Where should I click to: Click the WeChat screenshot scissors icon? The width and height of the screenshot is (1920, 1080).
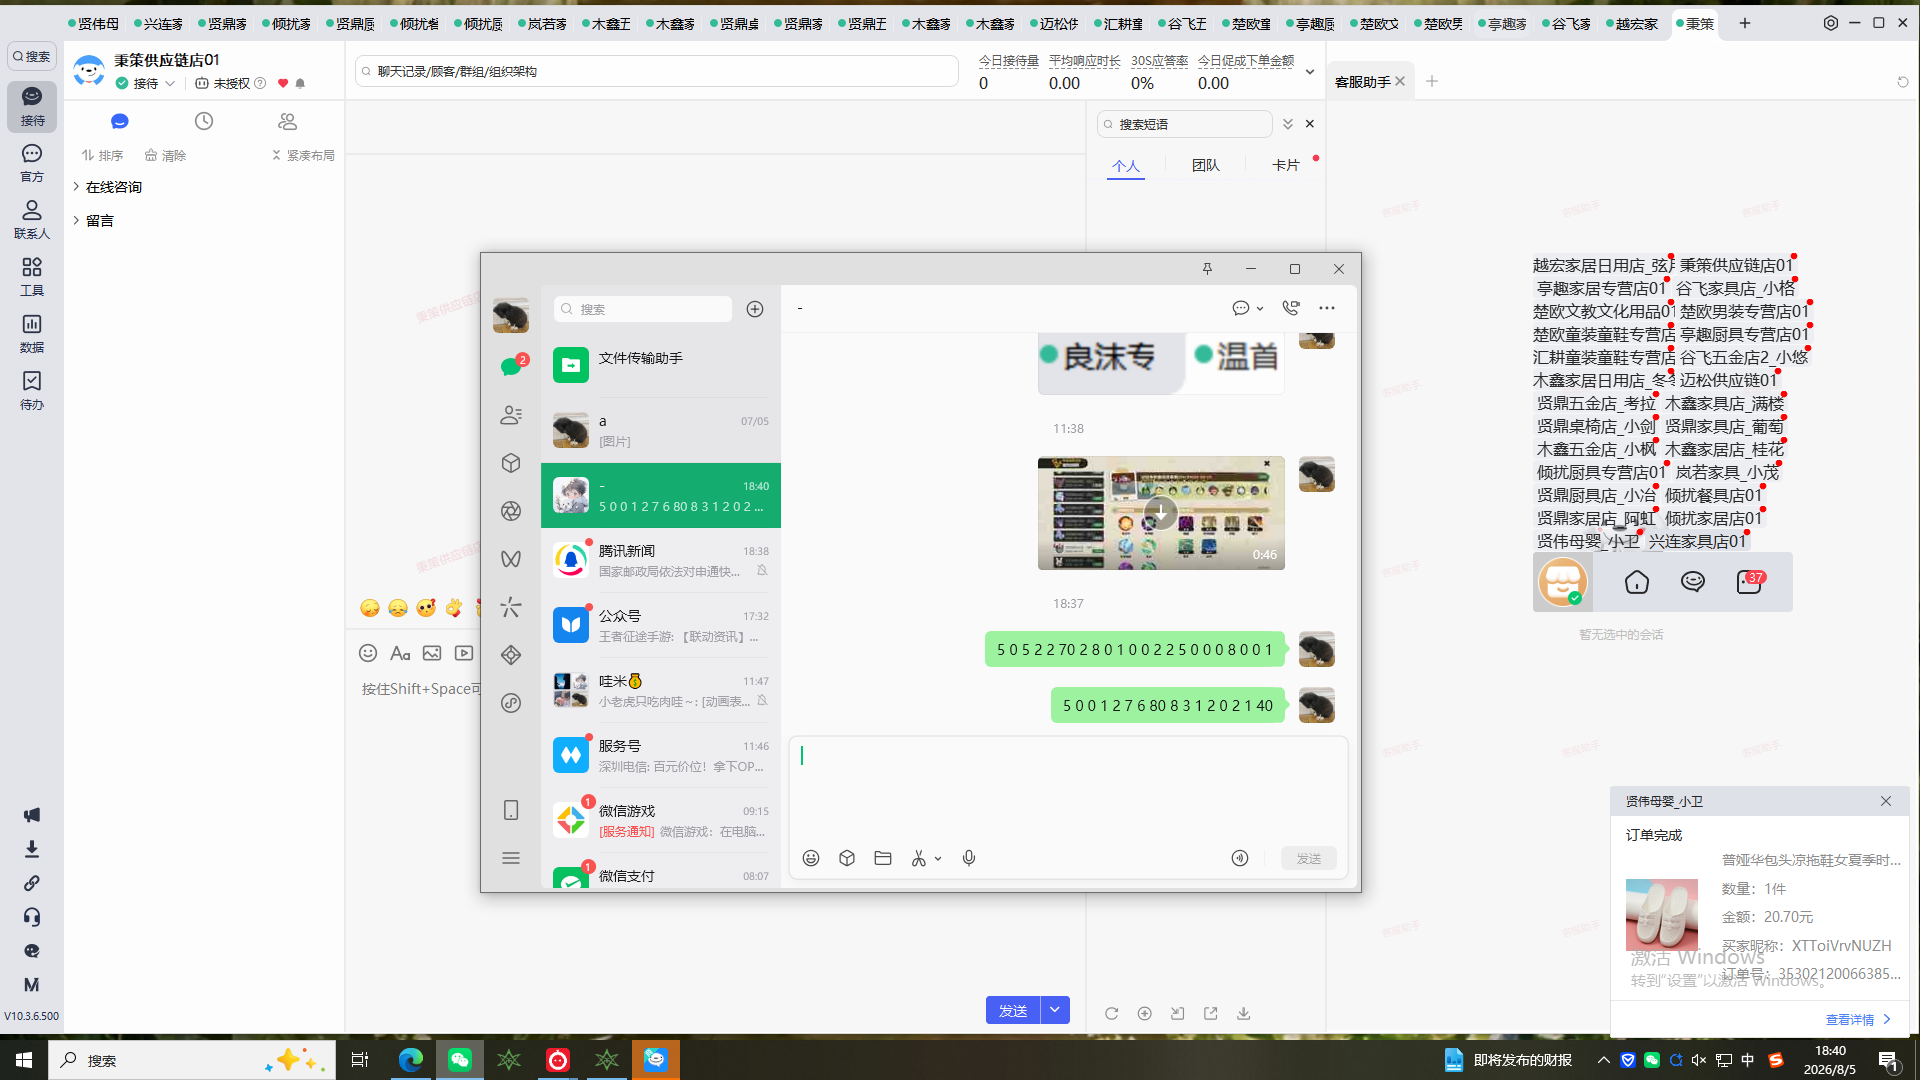tap(918, 858)
